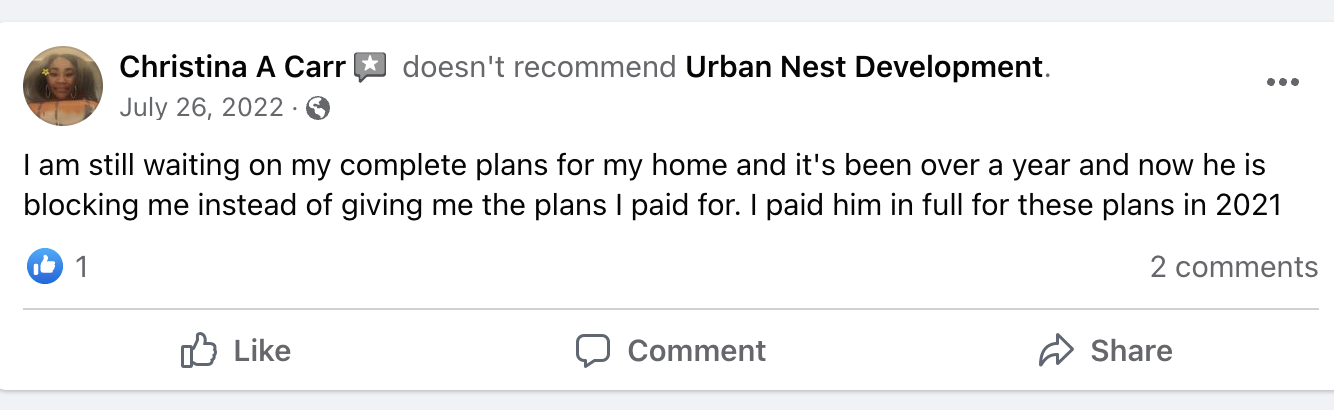Screen dimensions: 1334x410
Task: Click the second line mentioning paid in 2021
Action: pos(652,205)
